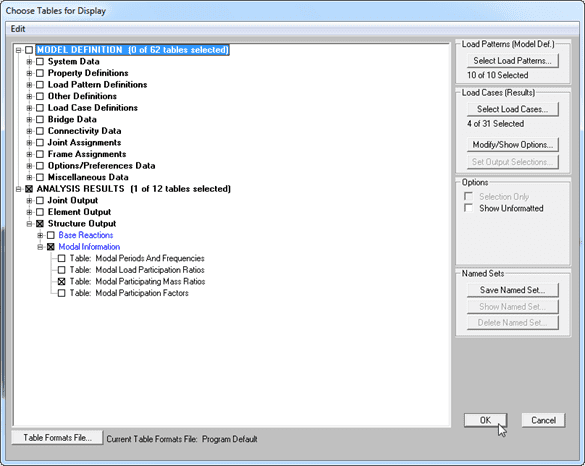The width and height of the screenshot is (585, 466).
Task: Select Table: Modal Load Participation Ratios row
Action: [x=137, y=270]
